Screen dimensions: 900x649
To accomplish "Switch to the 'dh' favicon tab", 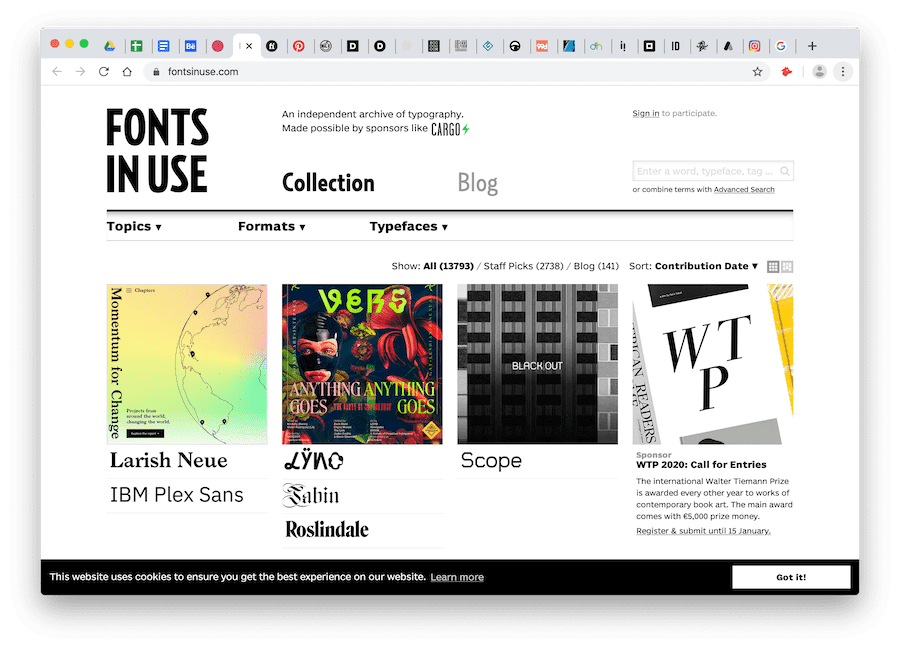I will tap(596, 46).
